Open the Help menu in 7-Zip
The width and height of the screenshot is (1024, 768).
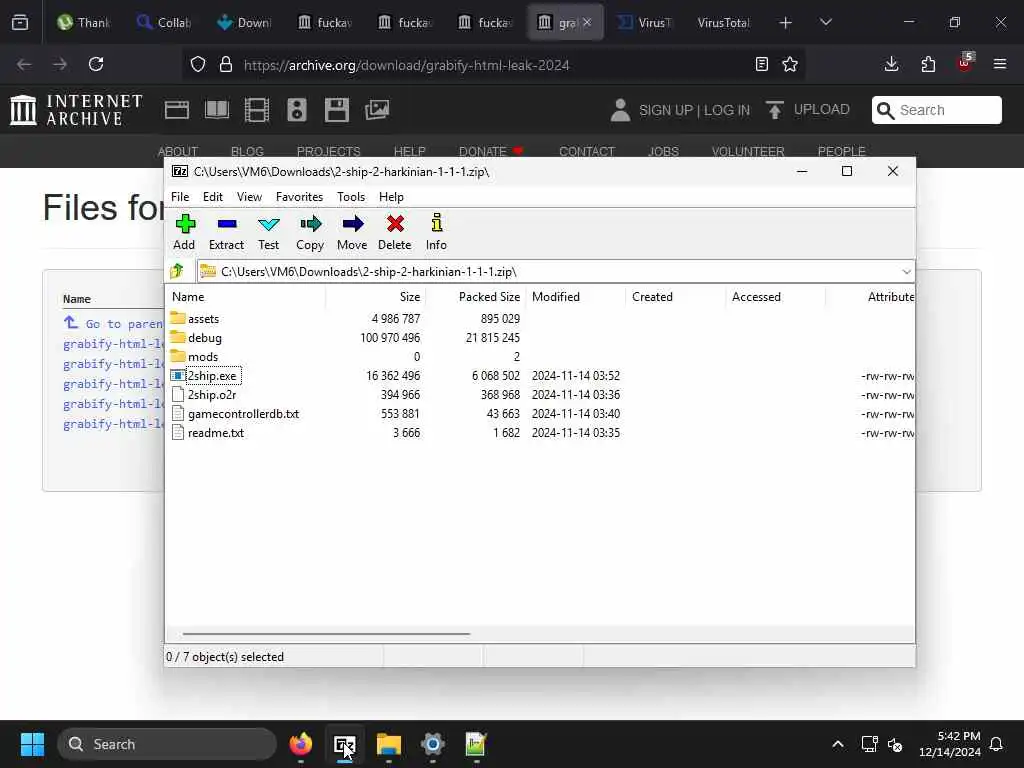click(x=391, y=197)
